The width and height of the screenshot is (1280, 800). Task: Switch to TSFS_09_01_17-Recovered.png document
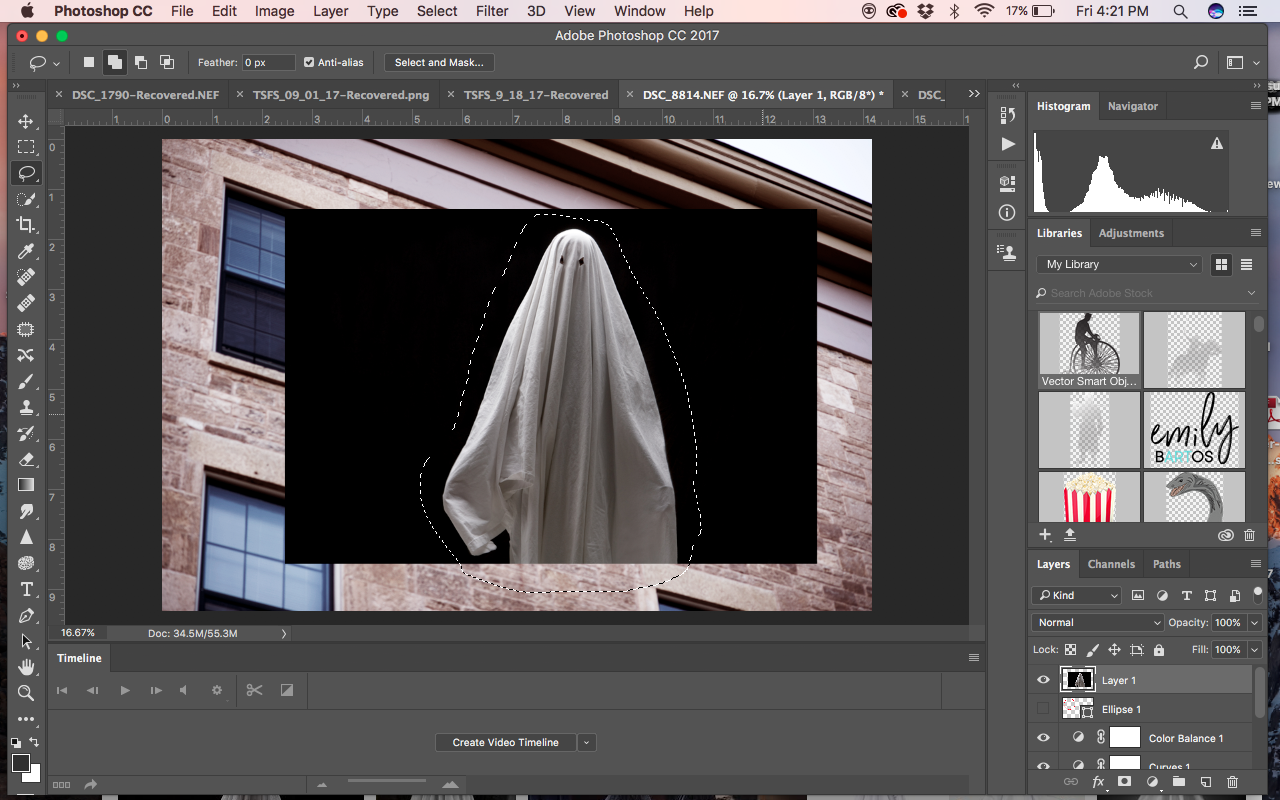(341, 95)
